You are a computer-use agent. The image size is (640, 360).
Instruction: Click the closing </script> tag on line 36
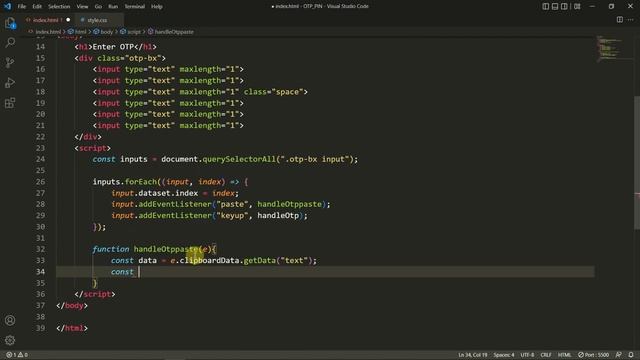coord(95,294)
